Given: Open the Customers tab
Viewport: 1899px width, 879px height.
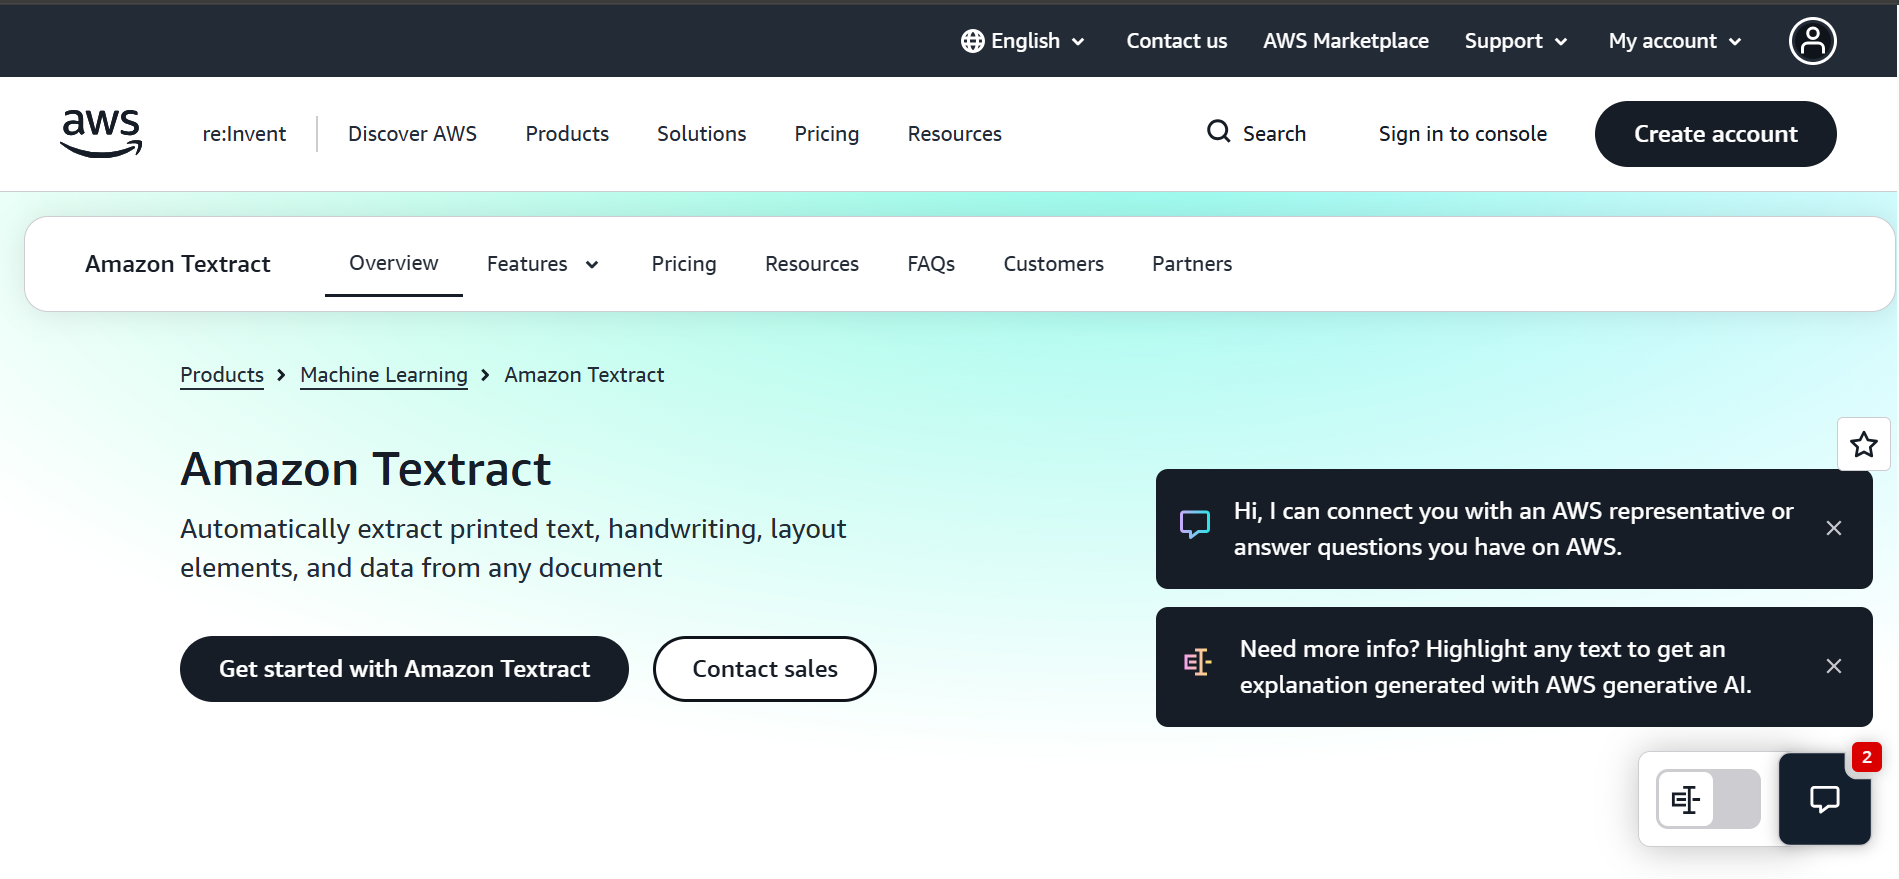Looking at the screenshot, I should pyautogui.click(x=1053, y=264).
